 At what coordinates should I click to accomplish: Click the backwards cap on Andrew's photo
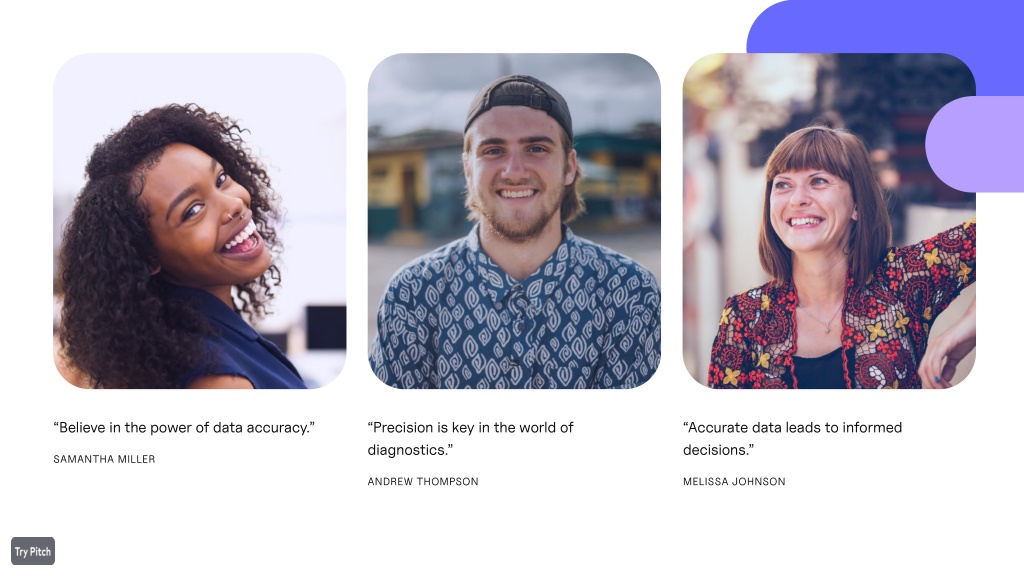pos(519,101)
